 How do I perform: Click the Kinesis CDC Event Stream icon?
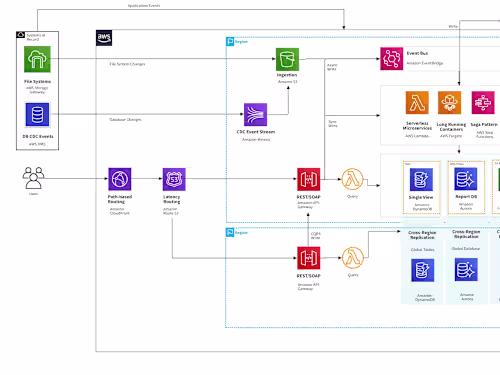[255, 114]
